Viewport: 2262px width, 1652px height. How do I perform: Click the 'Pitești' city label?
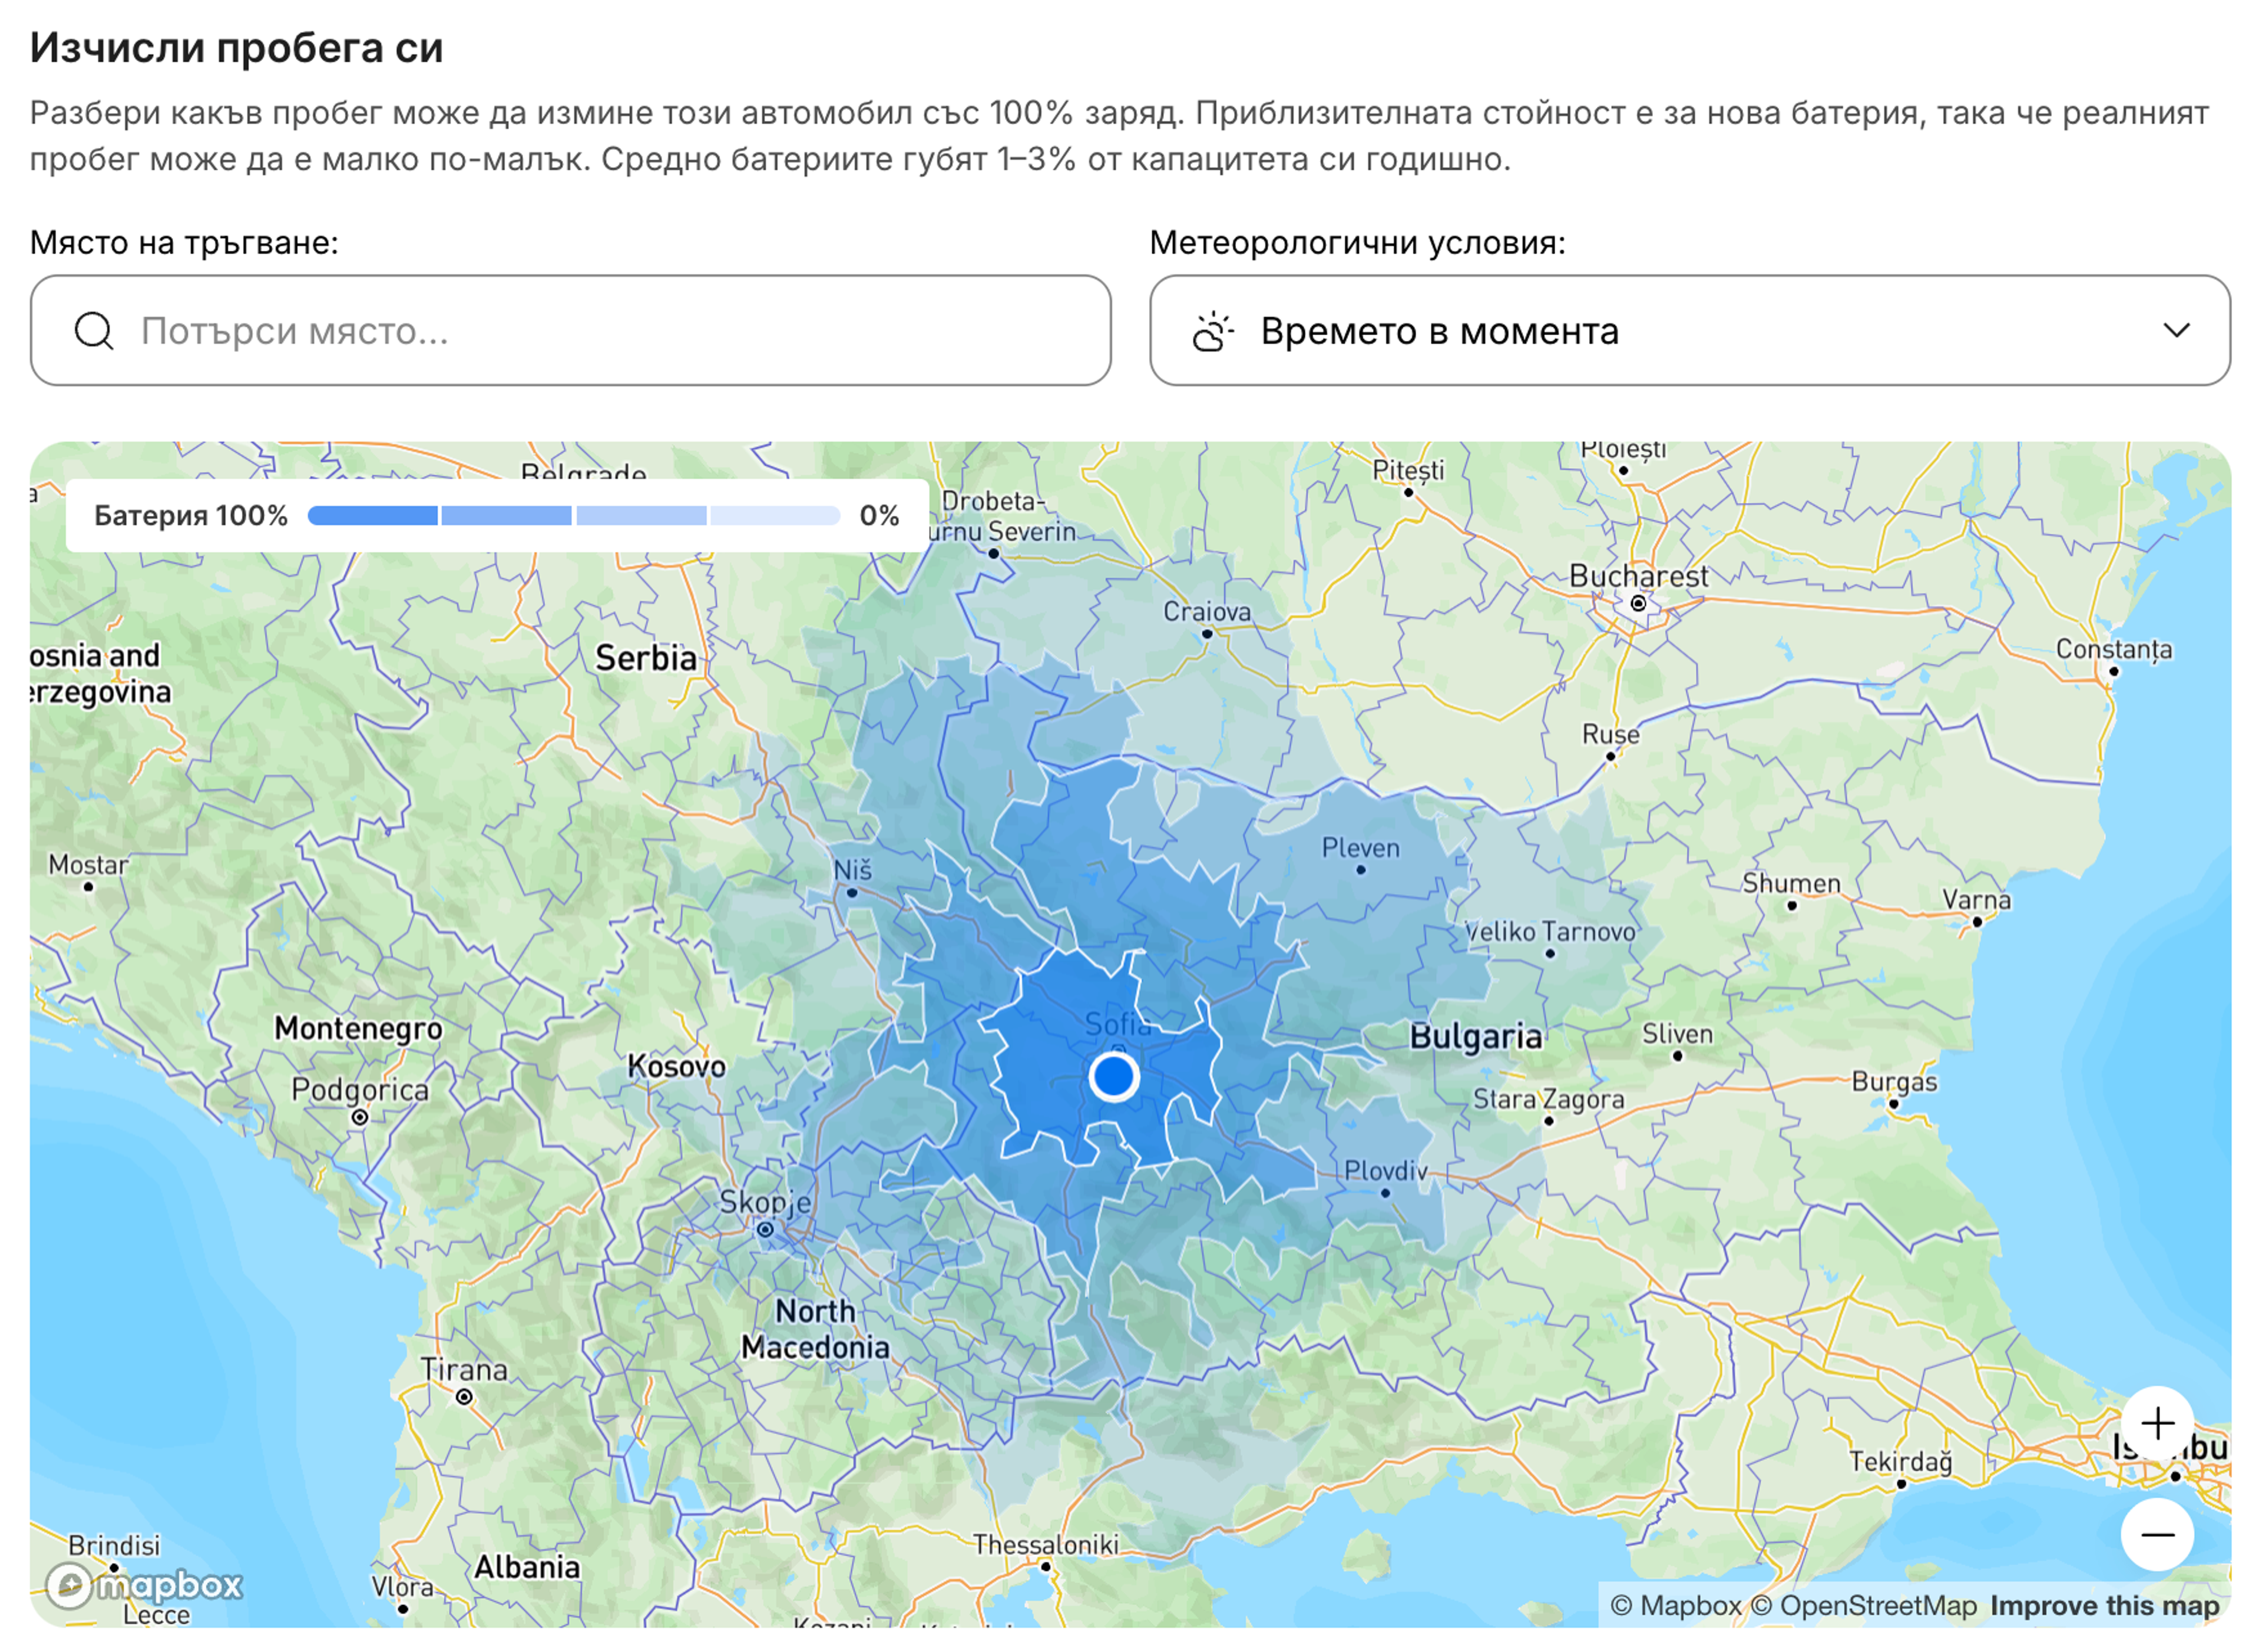pos(1409,470)
